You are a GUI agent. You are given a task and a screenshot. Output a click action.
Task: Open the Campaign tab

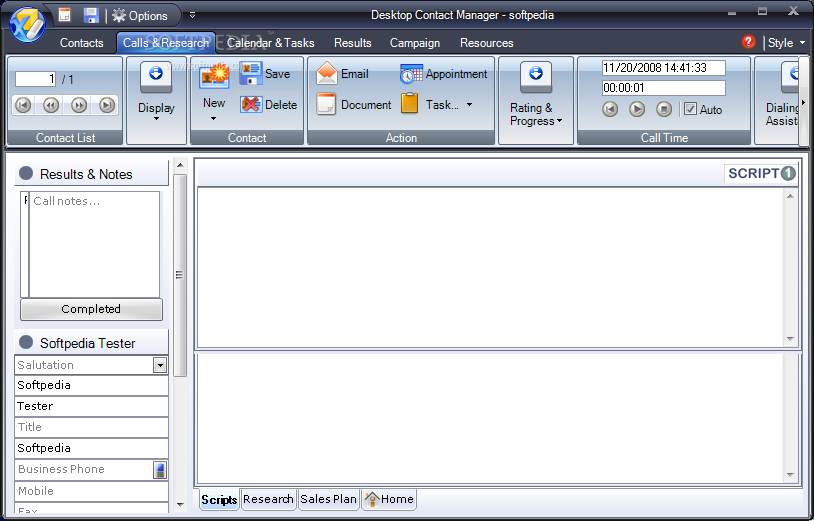tap(415, 43)
